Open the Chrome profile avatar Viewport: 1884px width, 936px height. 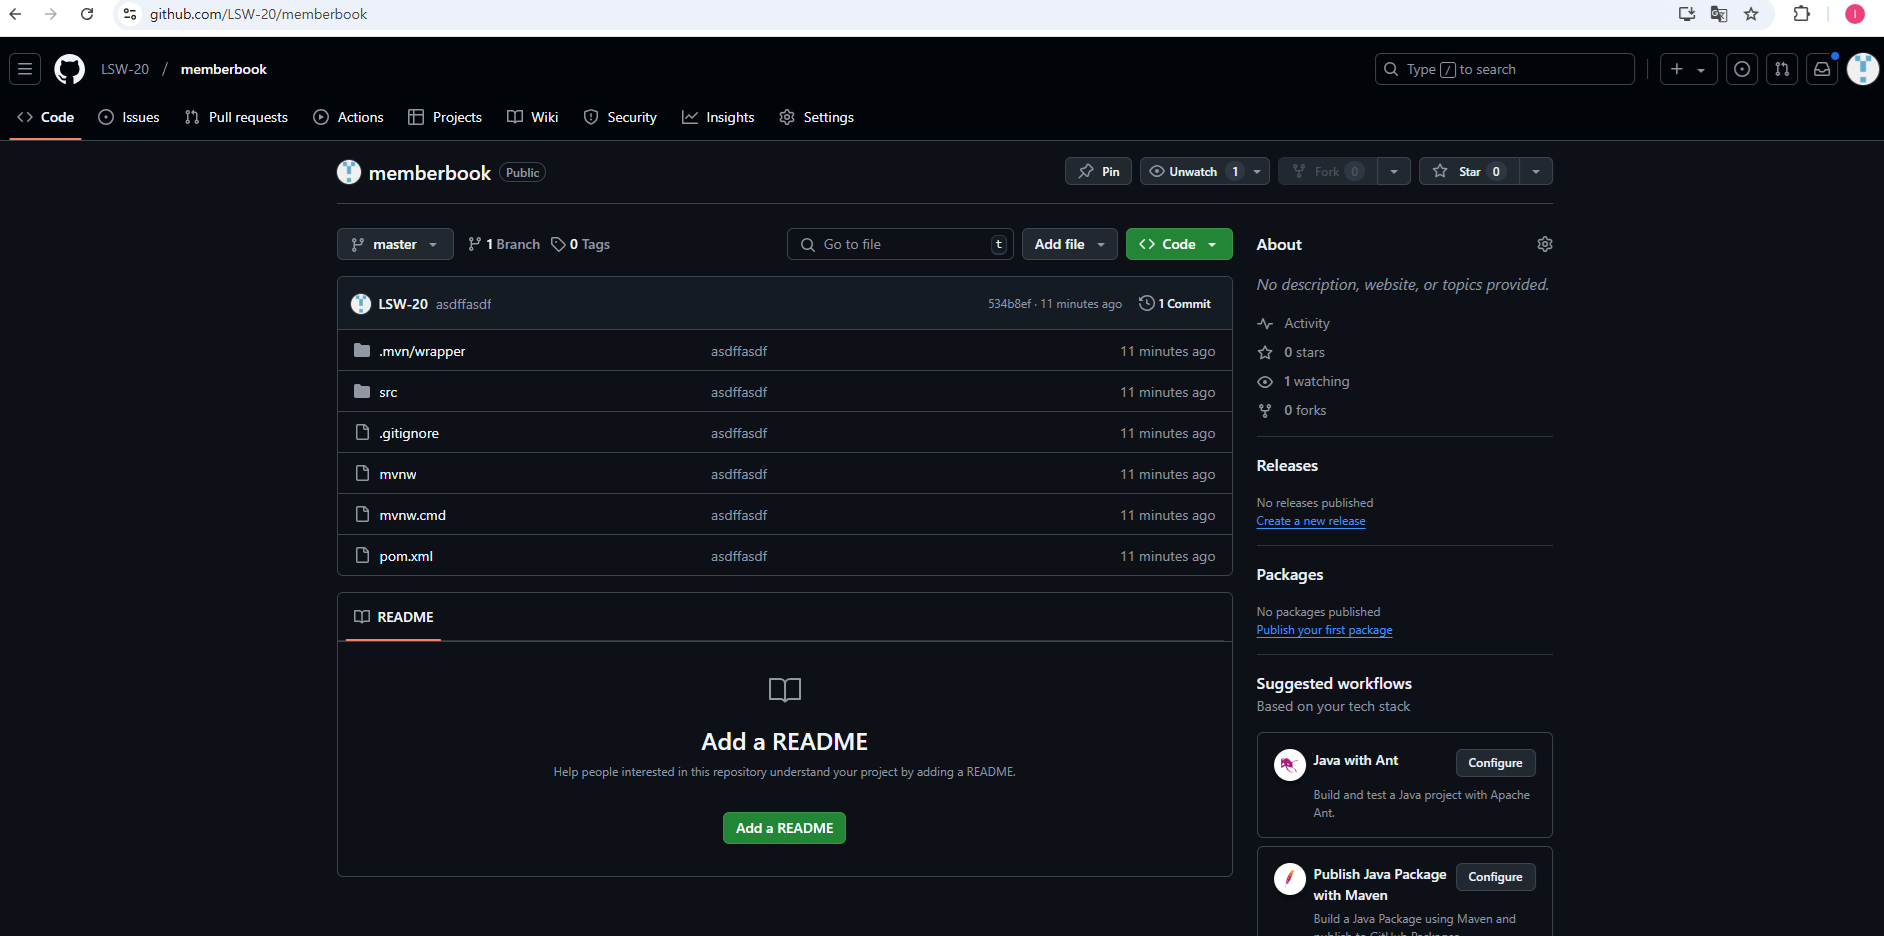[1855, 14]
